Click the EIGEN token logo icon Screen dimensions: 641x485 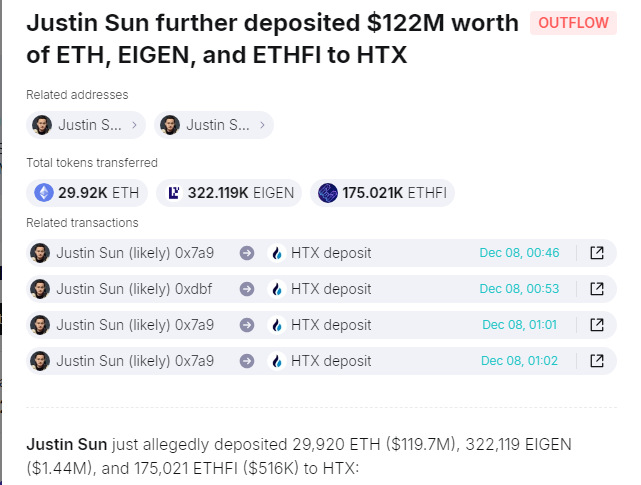click(x=173, y=193)
